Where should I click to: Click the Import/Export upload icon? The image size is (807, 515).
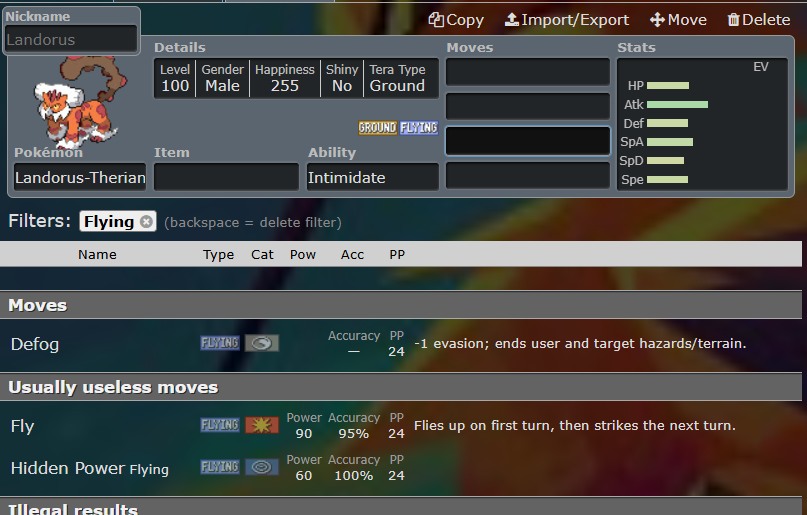coord(511,20)
